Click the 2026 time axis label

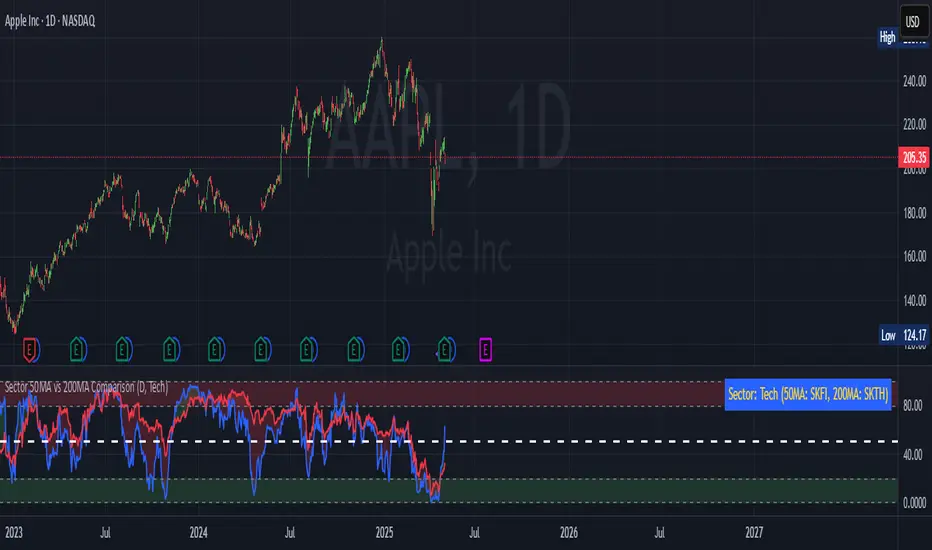point(569,532)
